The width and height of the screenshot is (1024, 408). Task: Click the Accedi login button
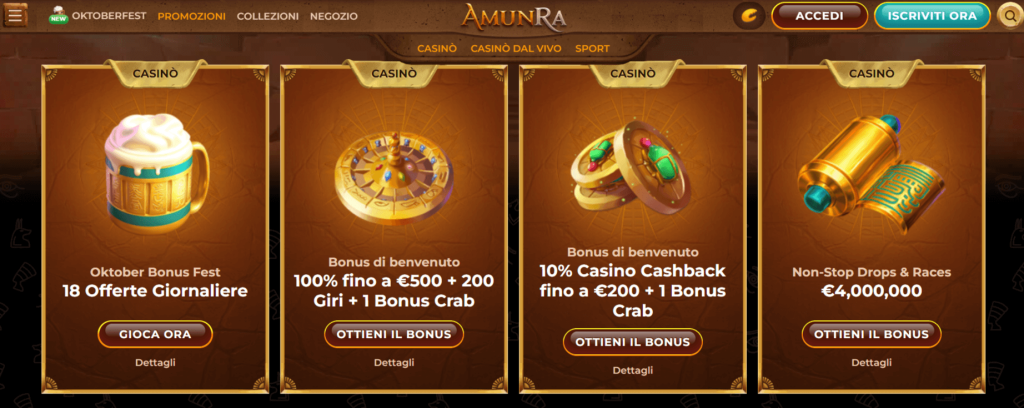[x=819, y=16]
